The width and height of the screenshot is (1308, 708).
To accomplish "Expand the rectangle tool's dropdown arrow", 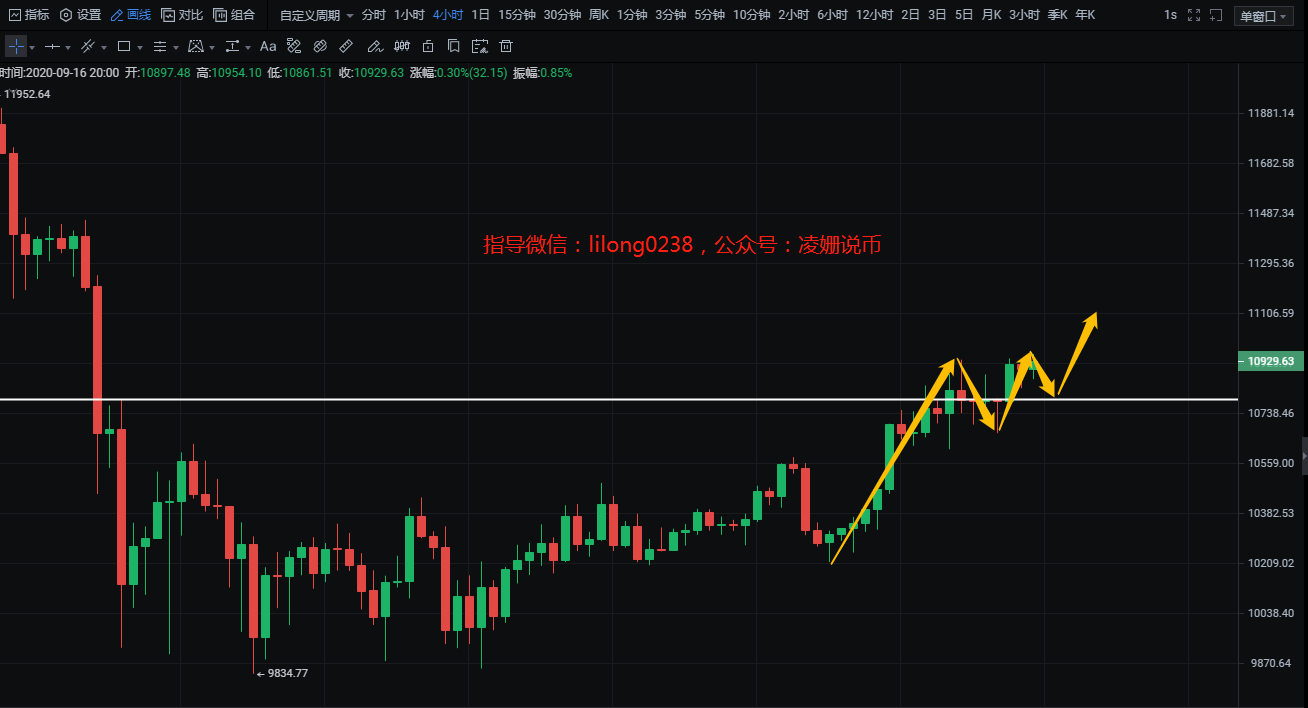I will pos(141,48).
